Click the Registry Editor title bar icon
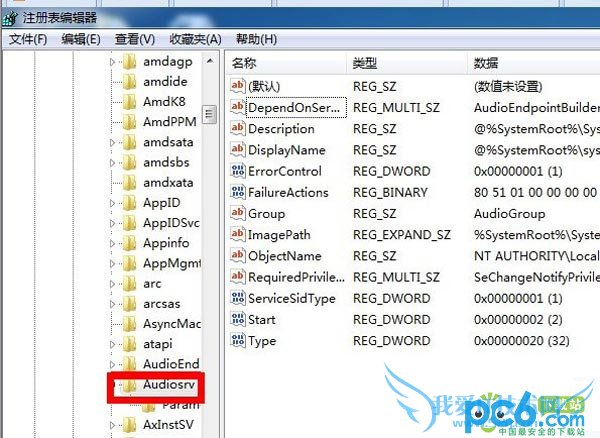 (x=10, y=18)
